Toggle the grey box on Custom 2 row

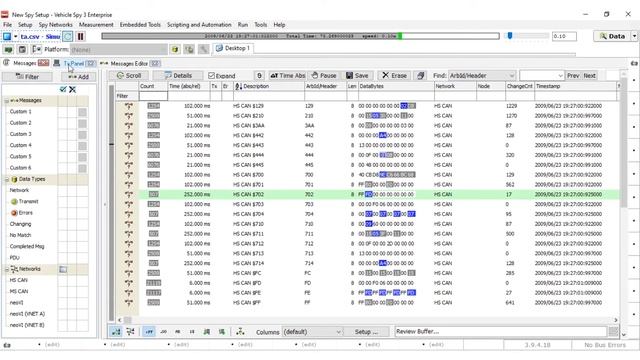coord(82,123)
